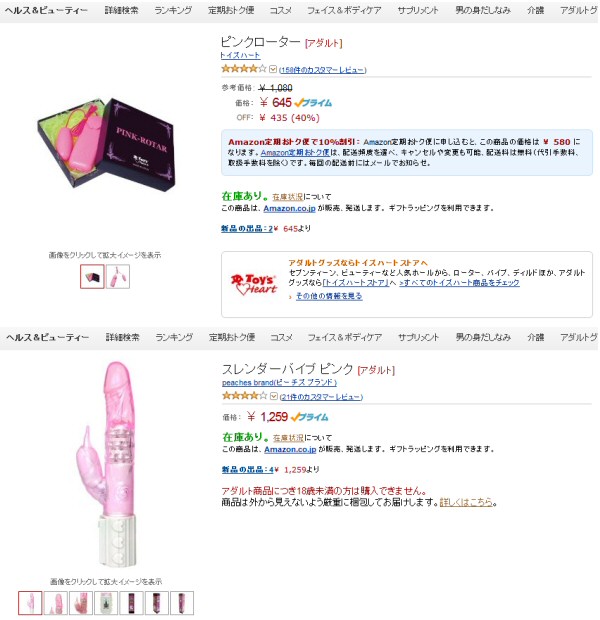This screenshot has height=620, width=600.
Task: Select the second thumbnail under the PINK-ROTAR box image
Action: [118, 276]
